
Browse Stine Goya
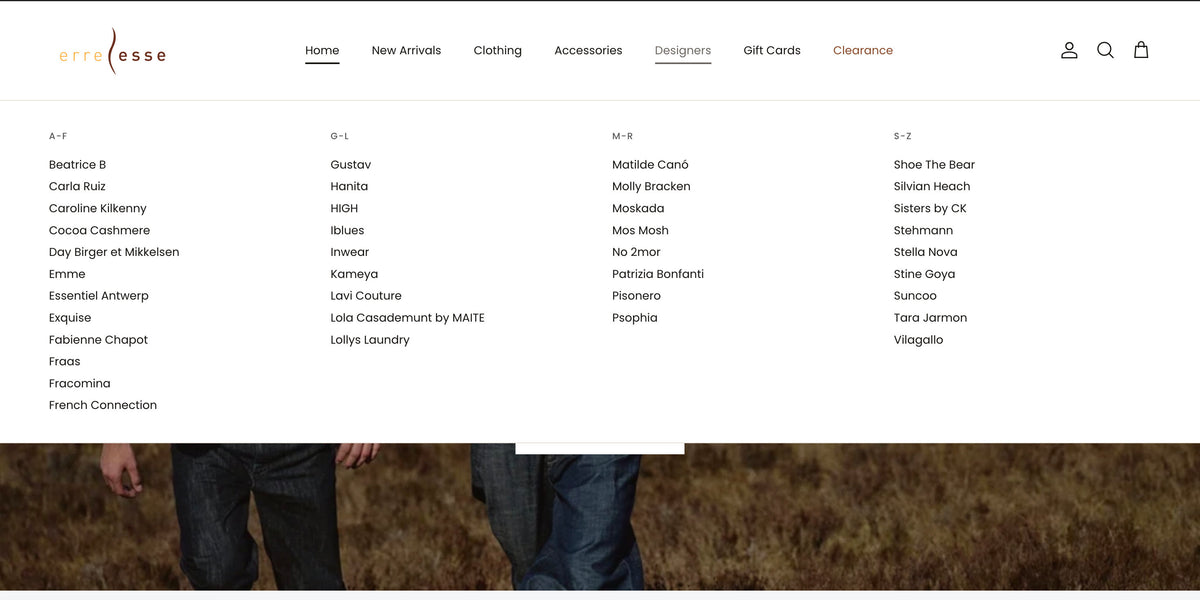(x=924, y=274)
